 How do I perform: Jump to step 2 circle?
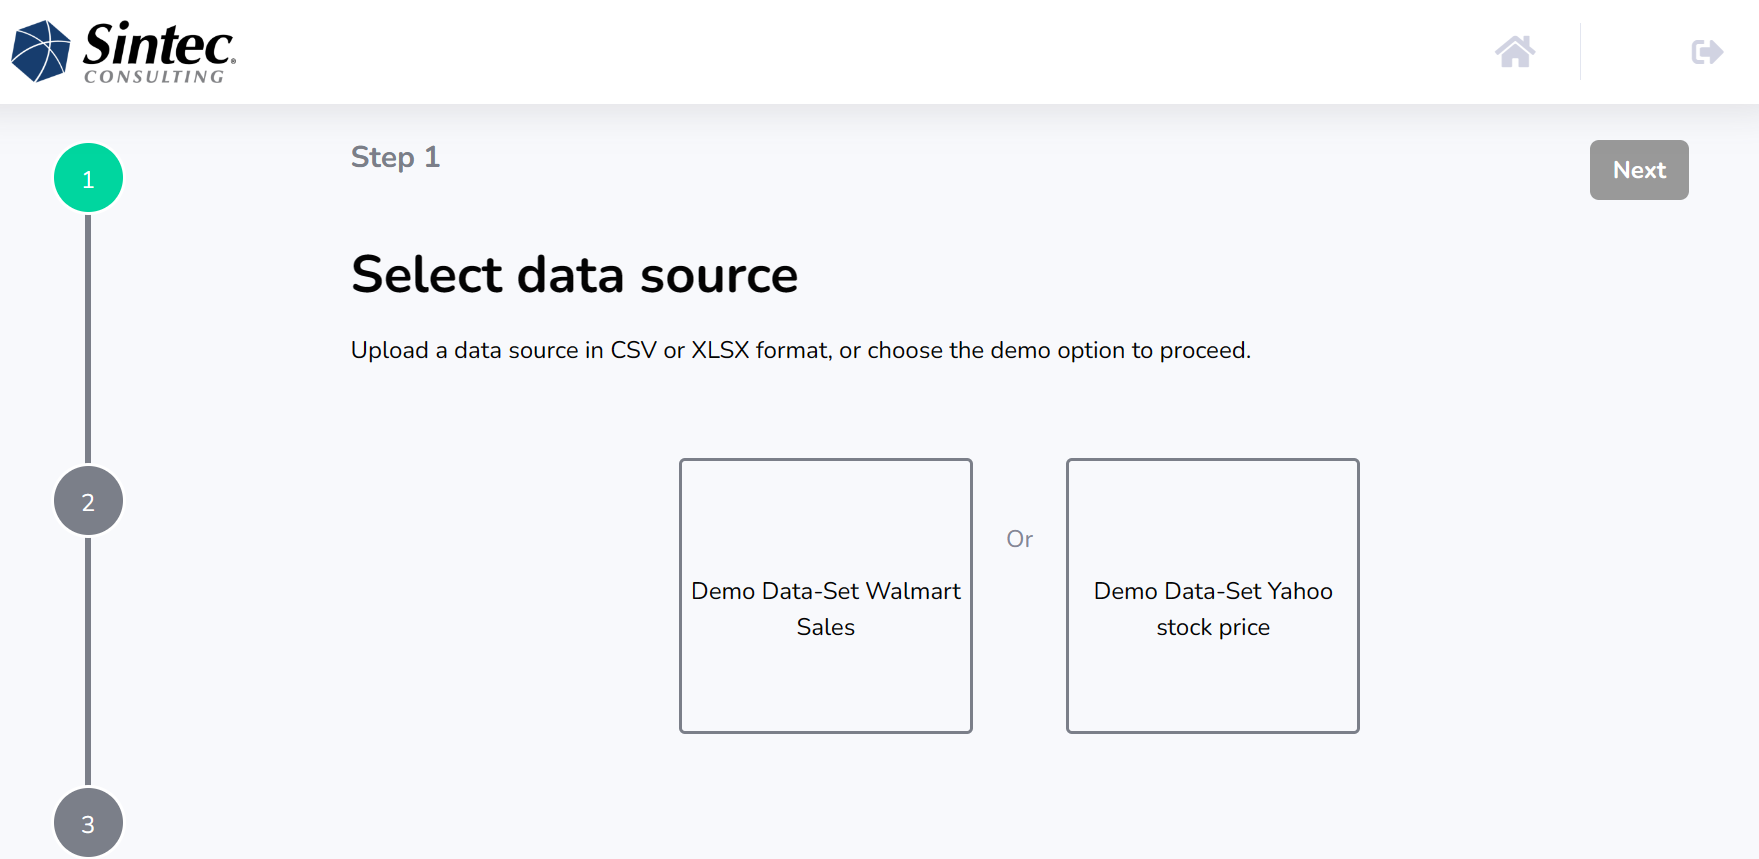coord(88,501)
